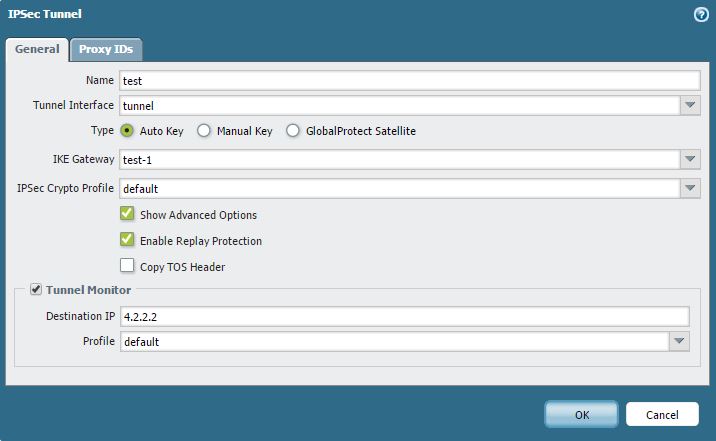Click the Name input field
Screen dimensions: 716x441
click(410, 81)
